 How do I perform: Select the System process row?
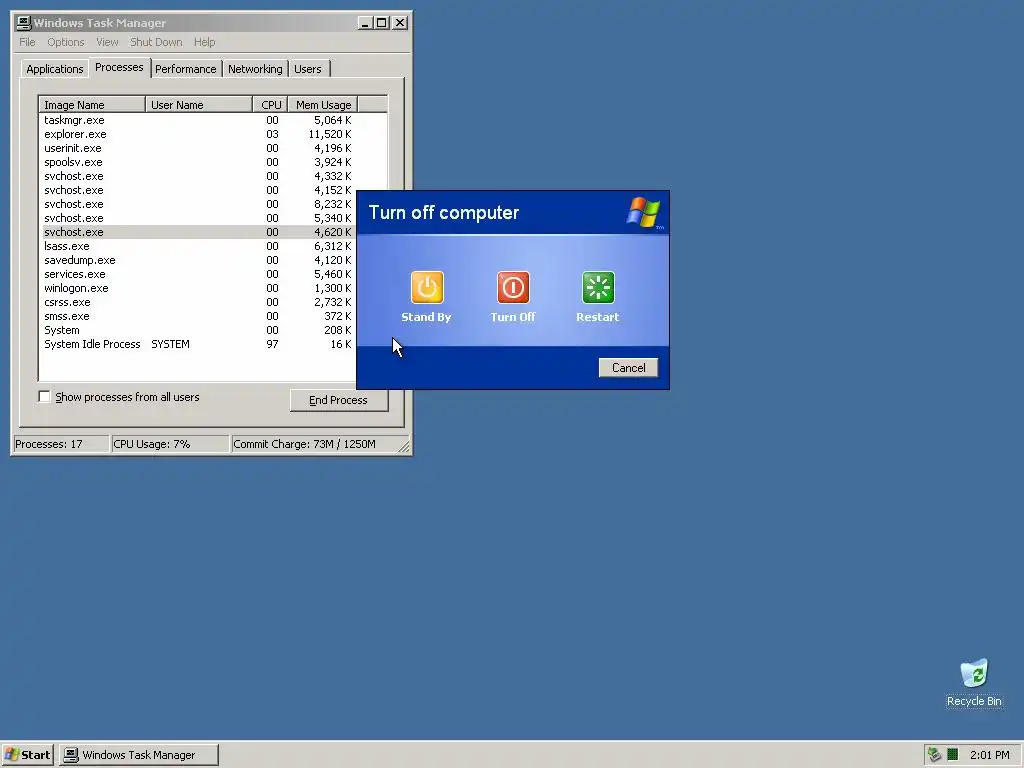198,330
